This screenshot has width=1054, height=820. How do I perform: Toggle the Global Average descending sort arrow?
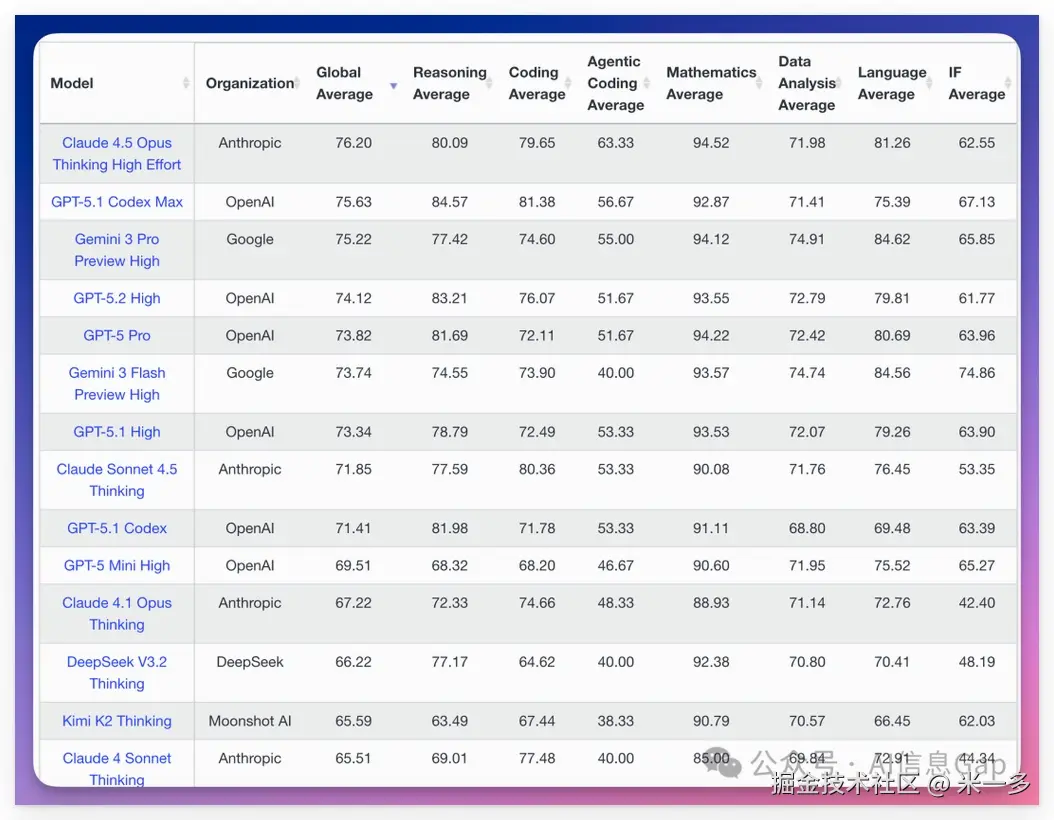(x=394, y=85)
